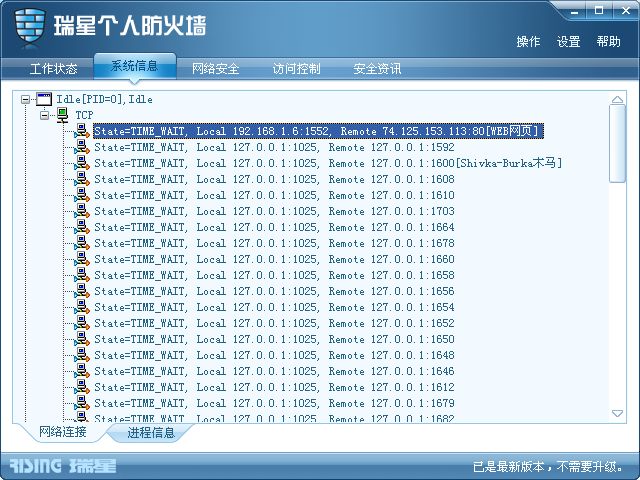Select row with Remote 127.0.0.1:1612
This screenshot has width=640, height=480.
(x=274, y=387)
